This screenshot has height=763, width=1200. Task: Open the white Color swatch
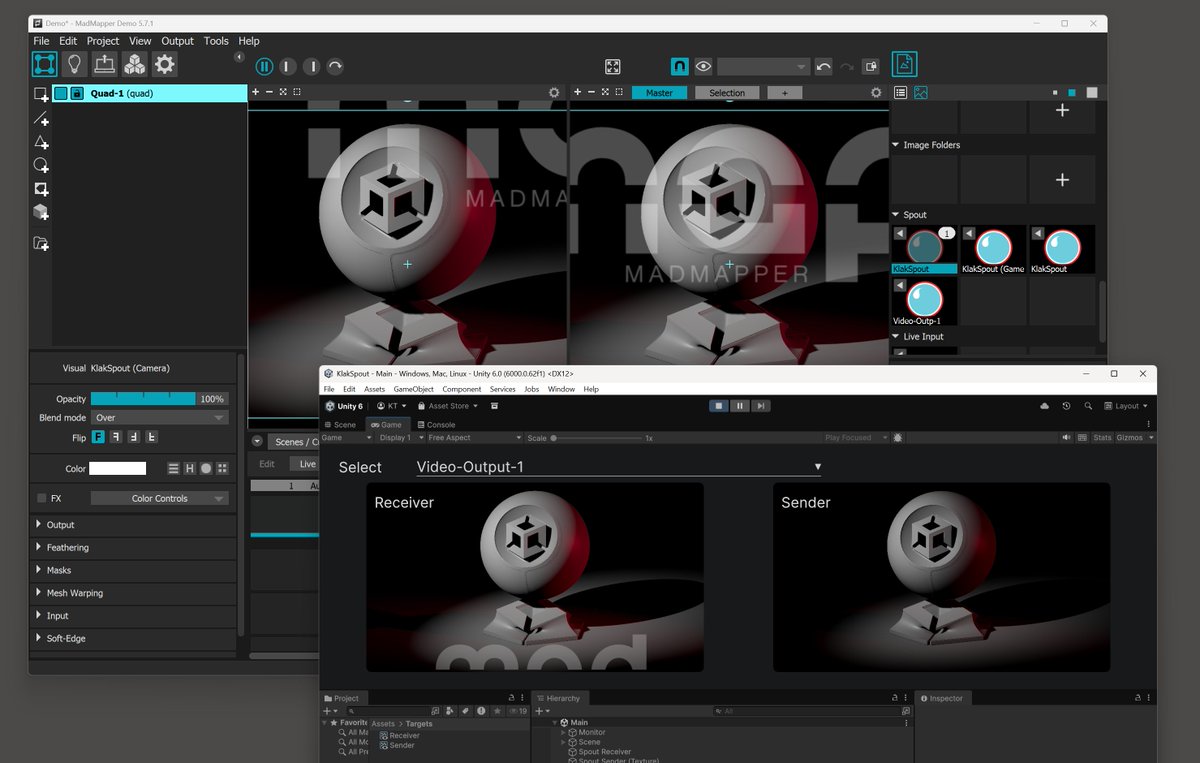(x=118, y=468)
